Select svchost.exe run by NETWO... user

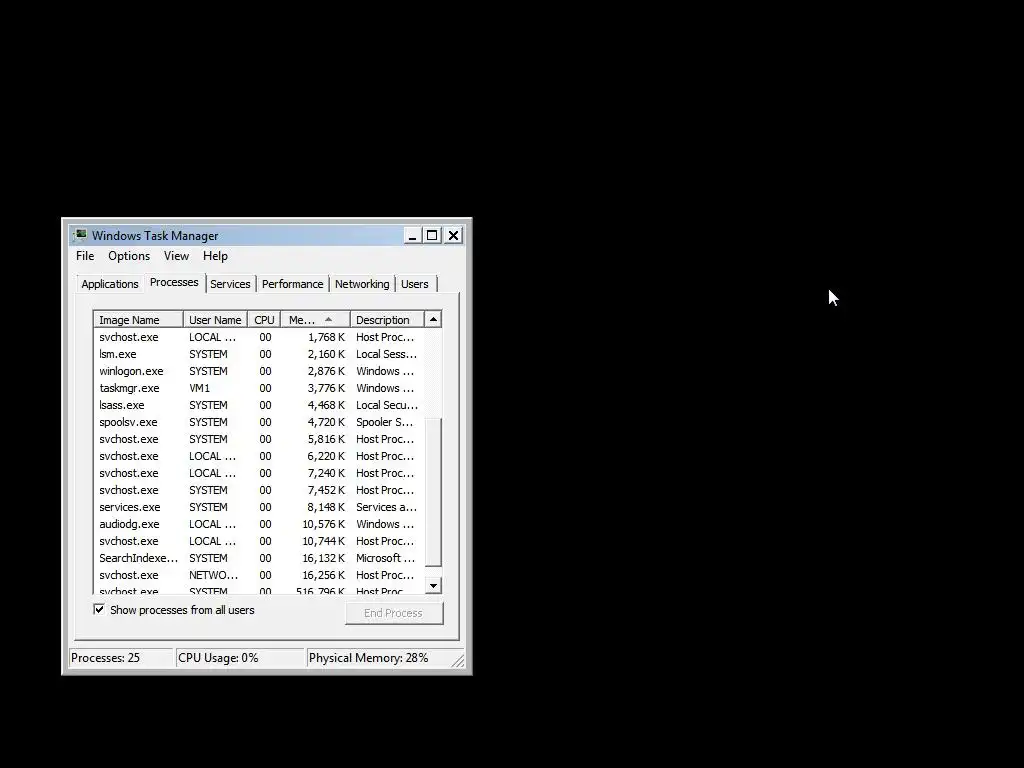(x=259, y=575)
